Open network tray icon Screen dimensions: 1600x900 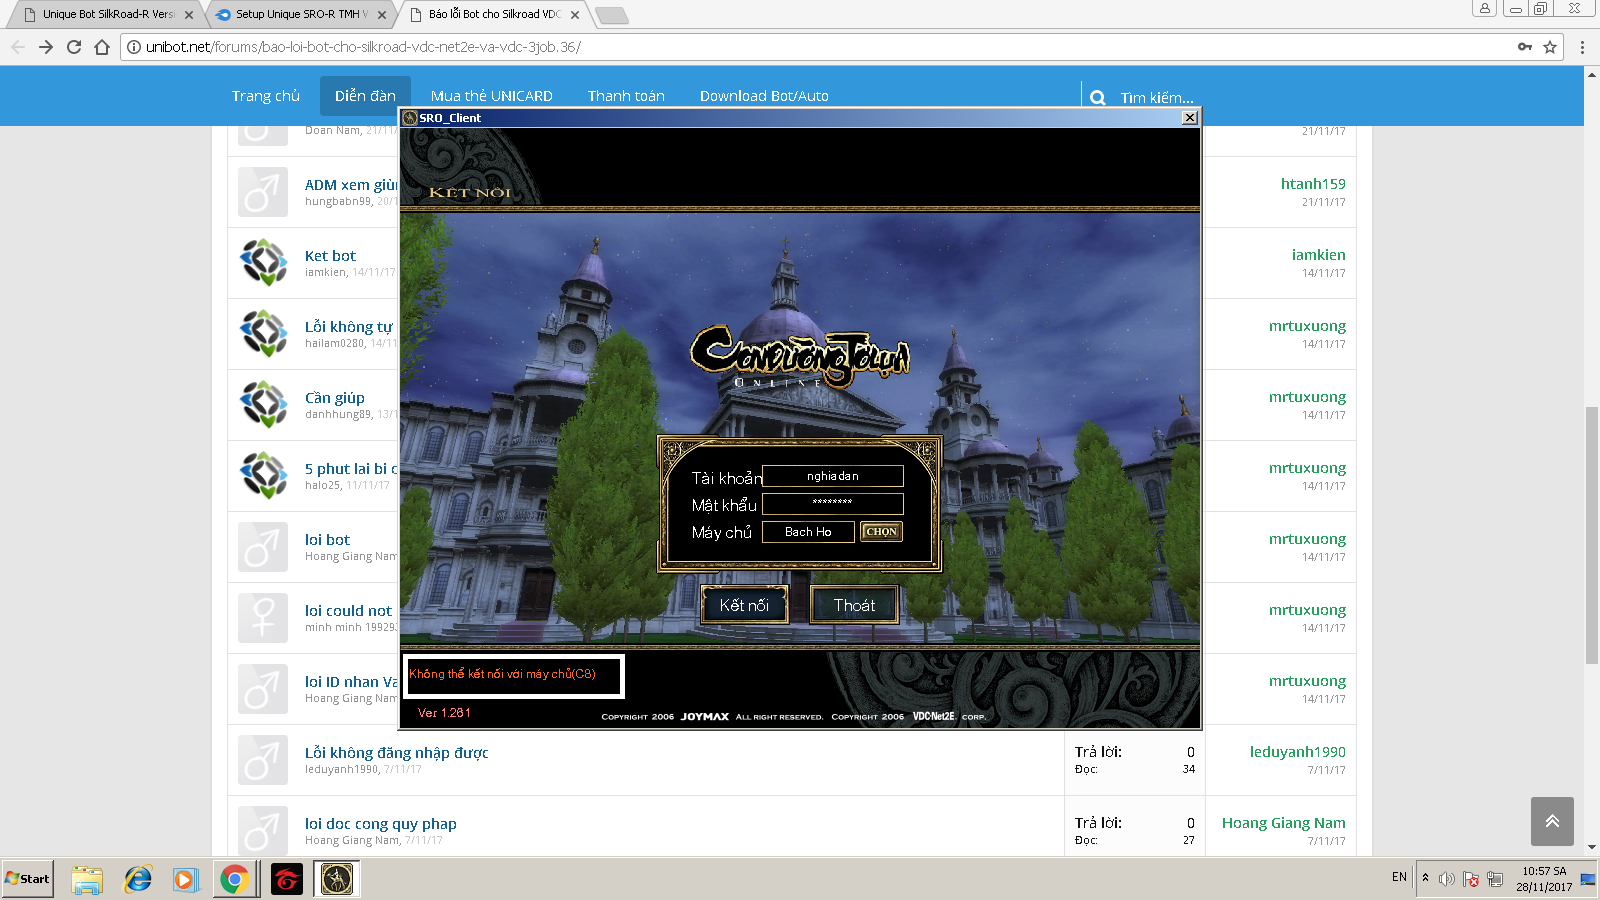click(1495, 879)
